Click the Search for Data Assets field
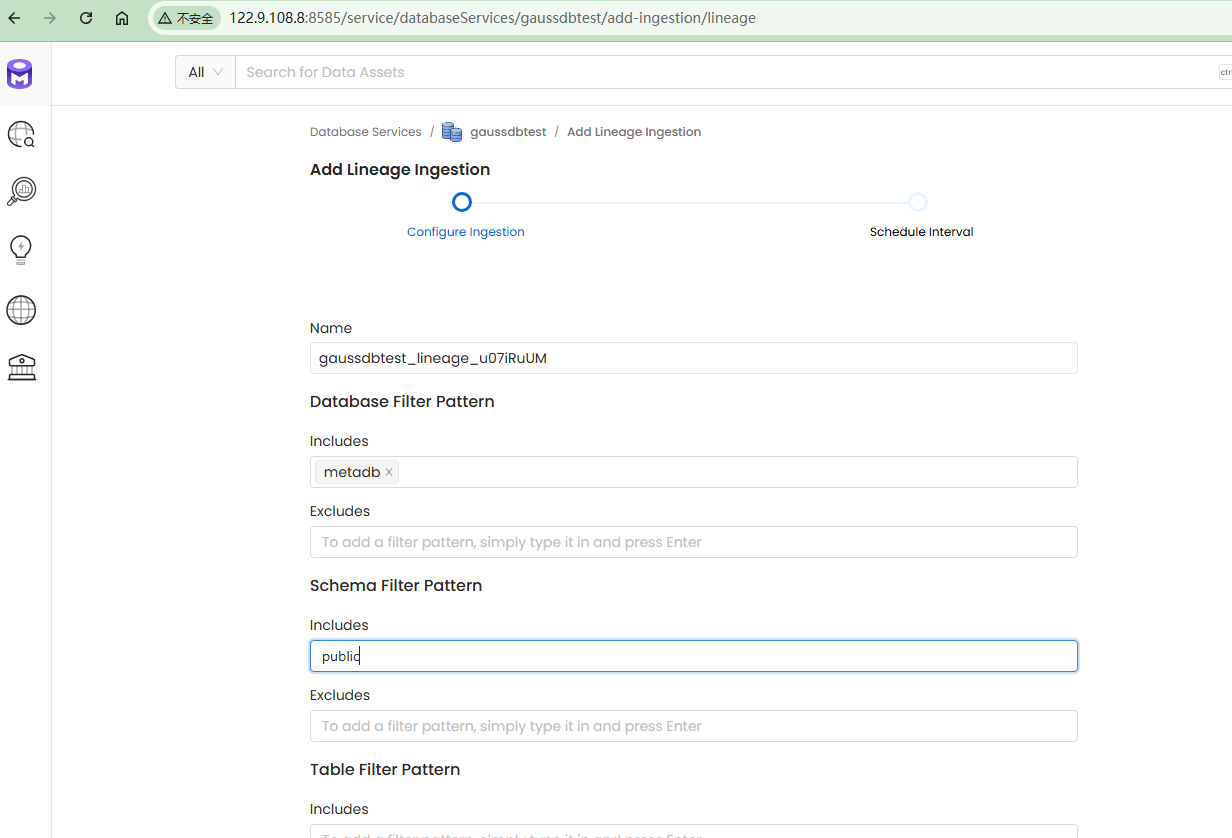 (720, 72)
